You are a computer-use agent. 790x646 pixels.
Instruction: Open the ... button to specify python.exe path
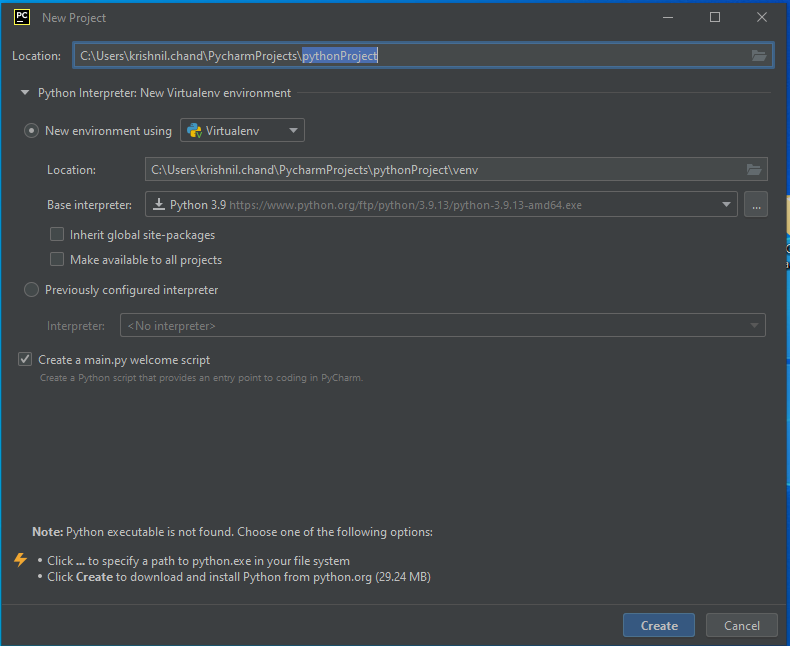756,205
